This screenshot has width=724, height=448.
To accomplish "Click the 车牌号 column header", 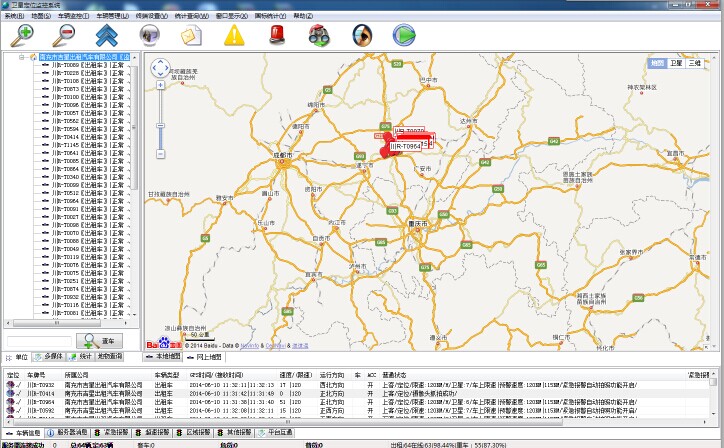I will [x=36, y=375].
